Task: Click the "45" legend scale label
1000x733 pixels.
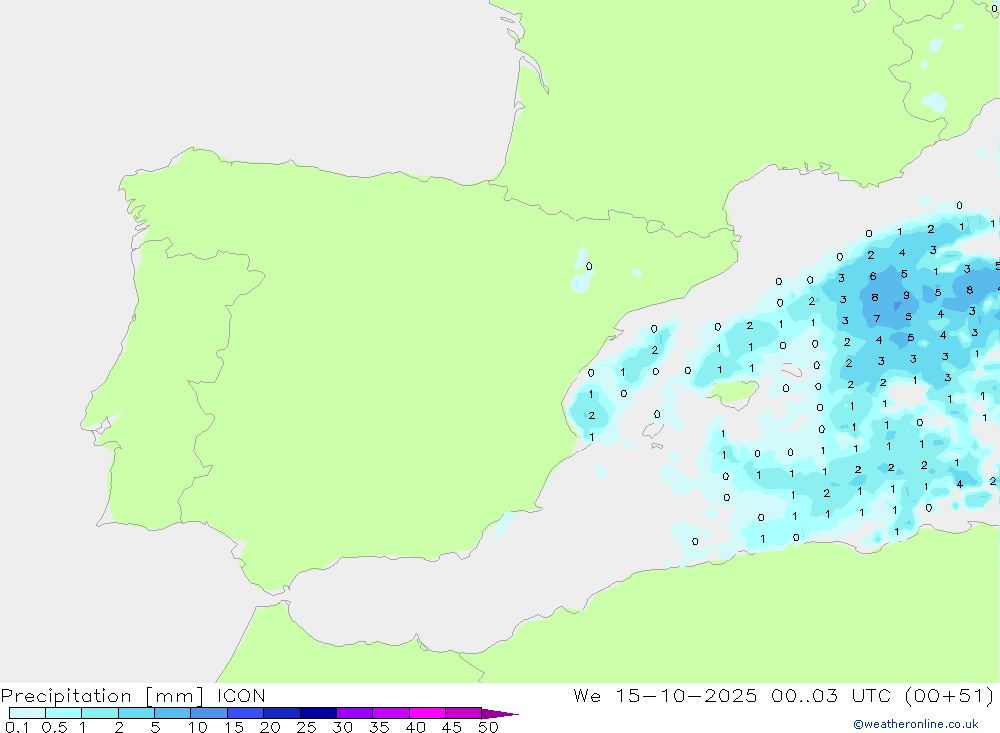Action: click(452, 727)
